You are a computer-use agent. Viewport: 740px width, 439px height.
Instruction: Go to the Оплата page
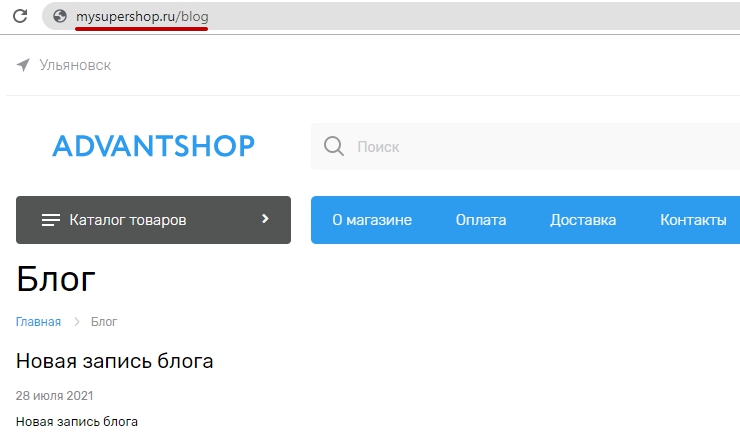(x=481, y=220)
